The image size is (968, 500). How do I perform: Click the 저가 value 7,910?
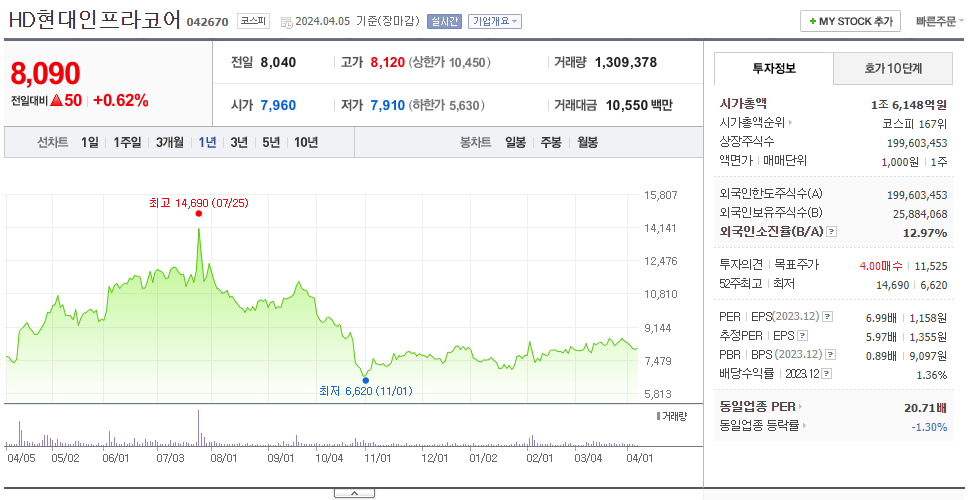coord(388,106)
